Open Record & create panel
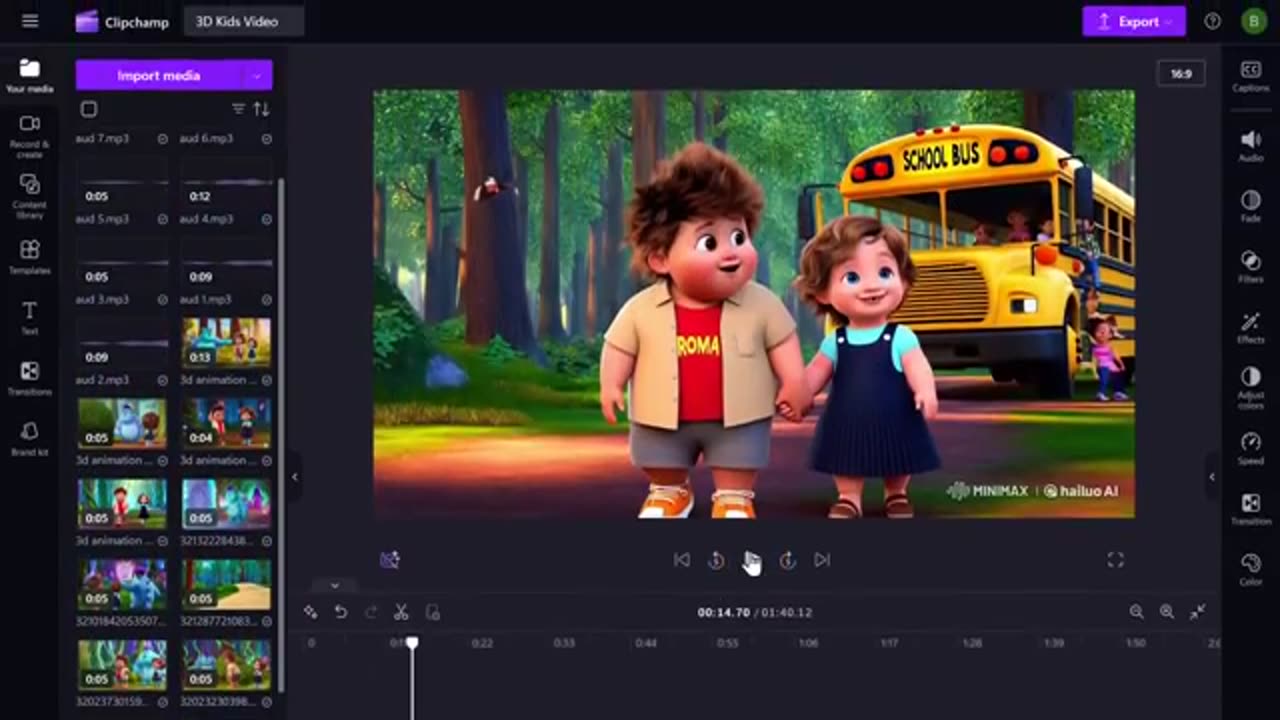 point(29,136)
